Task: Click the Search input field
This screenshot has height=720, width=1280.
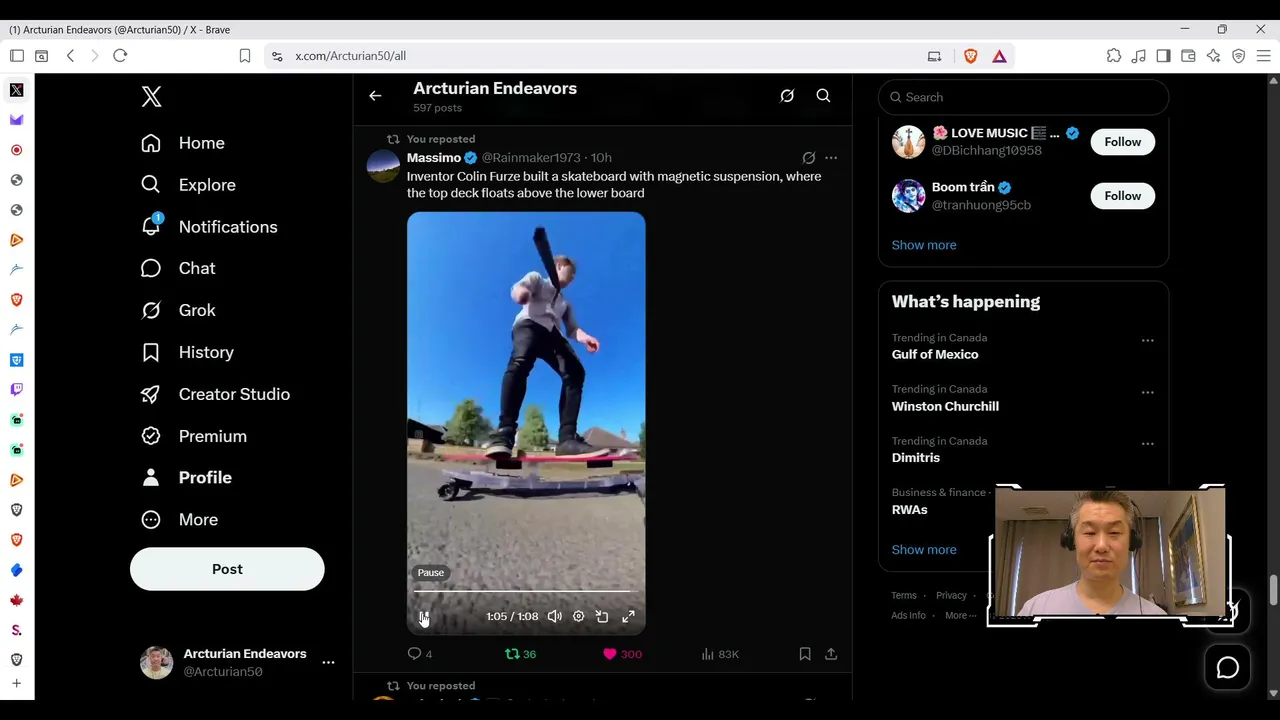Action: click(x=1023, y=97)
